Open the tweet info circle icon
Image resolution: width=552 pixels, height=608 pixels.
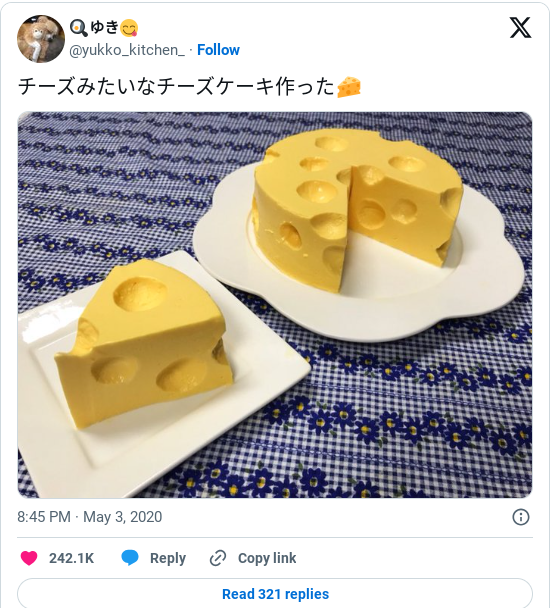pyautogui.click(x=521, y=517)
